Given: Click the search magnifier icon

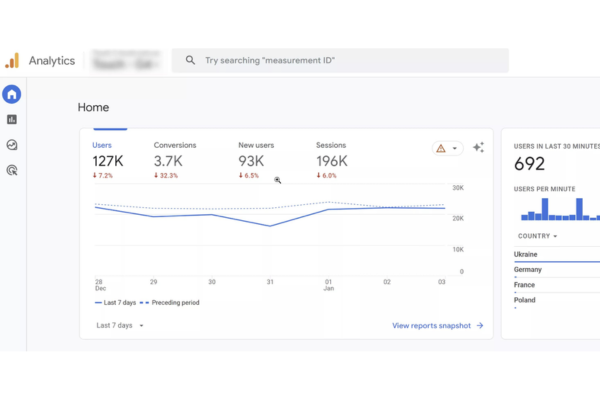Looking at the screenshot, I should click(190, 60).
